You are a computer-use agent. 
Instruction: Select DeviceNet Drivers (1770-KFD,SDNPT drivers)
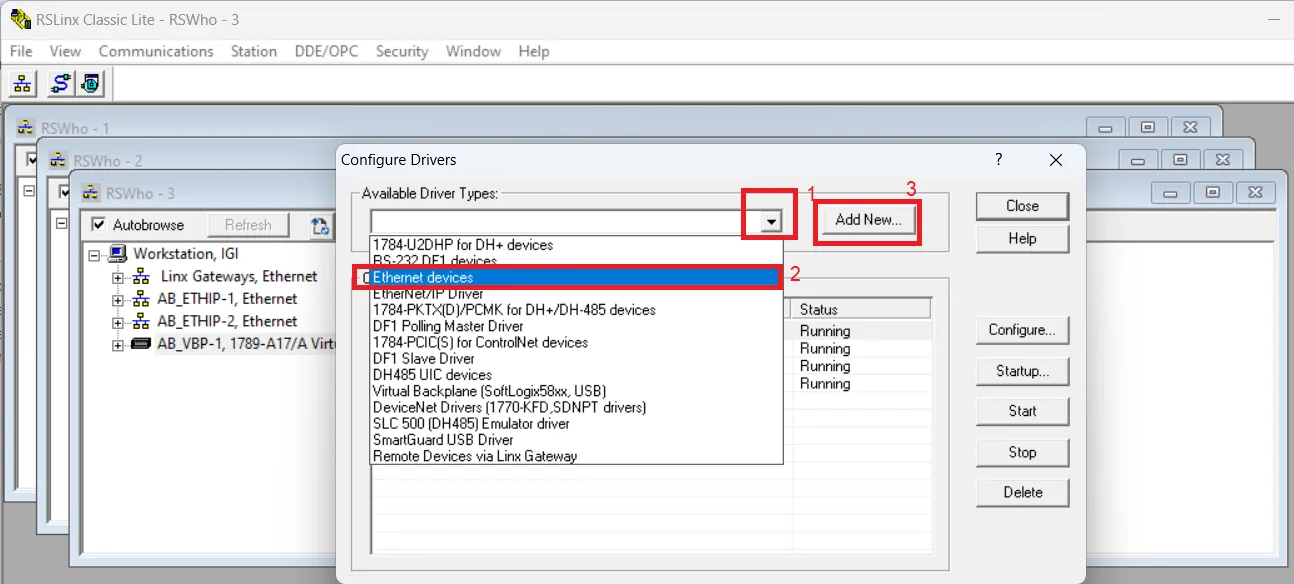tap(576, 407)
